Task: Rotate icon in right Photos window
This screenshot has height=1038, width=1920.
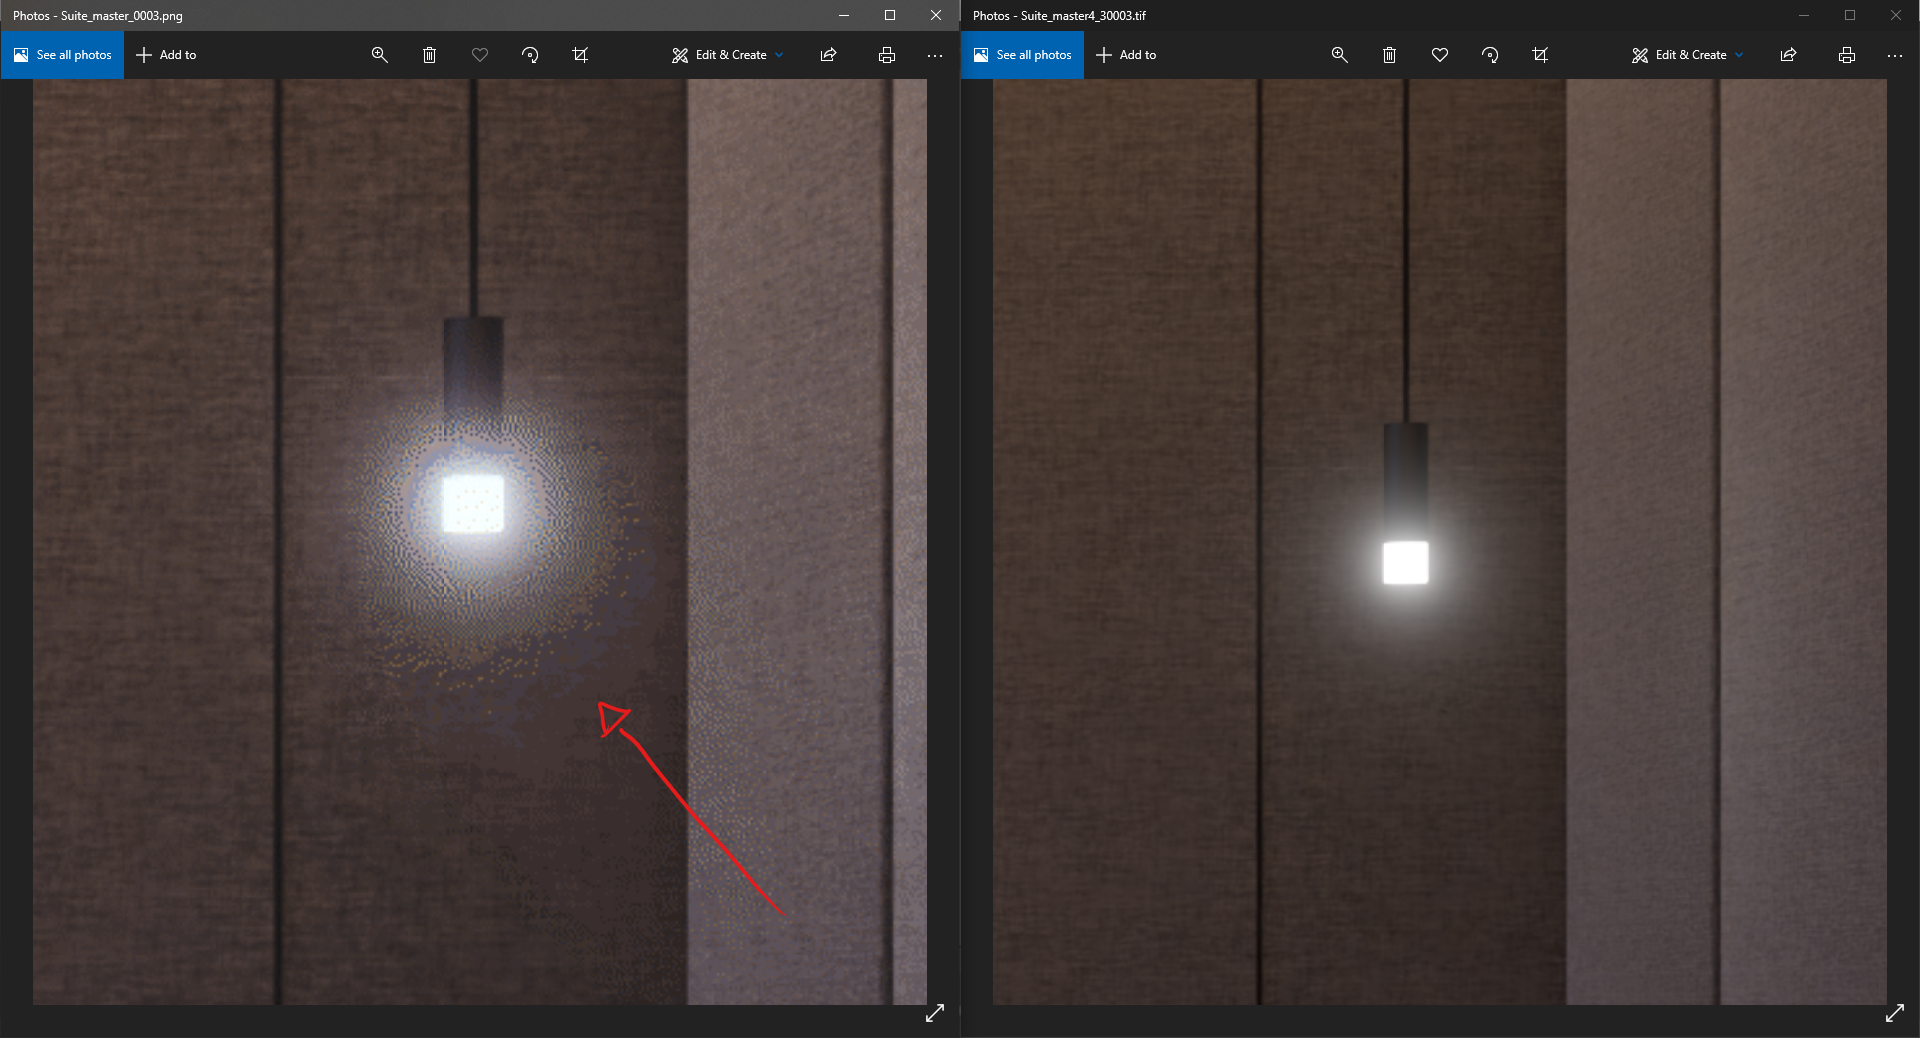Action: tap(1490, 55)
